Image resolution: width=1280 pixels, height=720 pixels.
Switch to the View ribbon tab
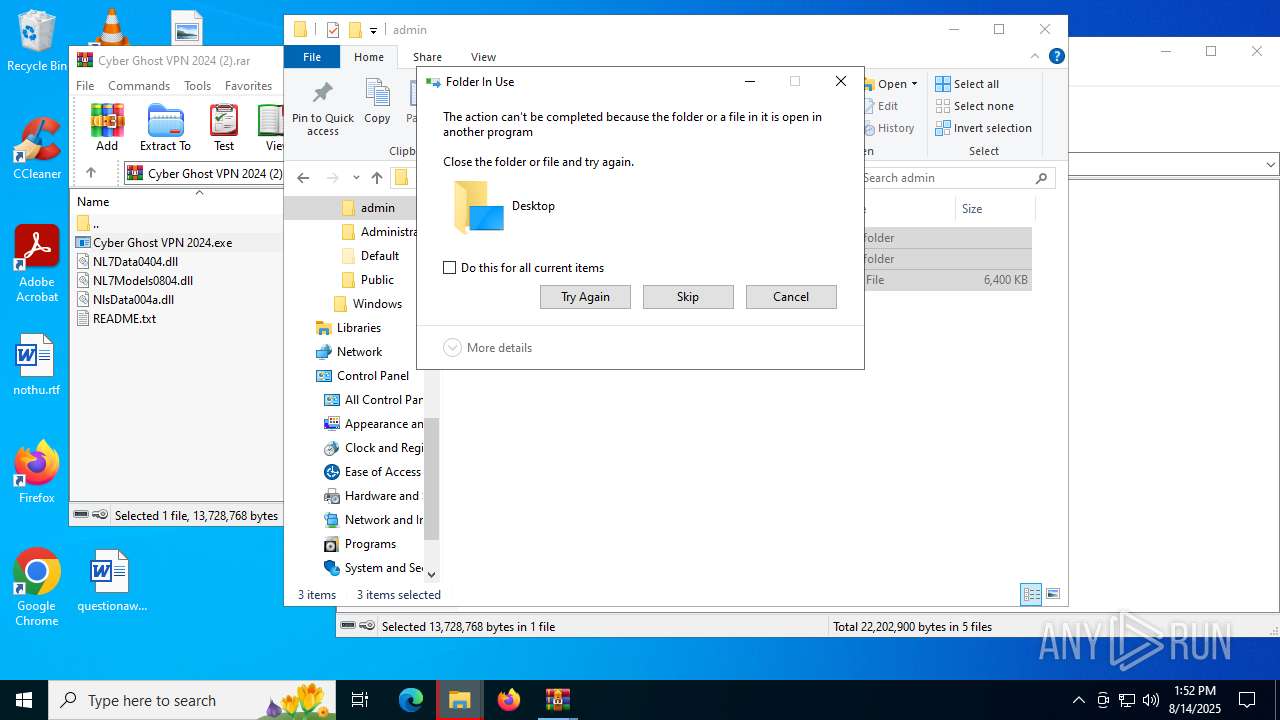[x=483, y=57]
